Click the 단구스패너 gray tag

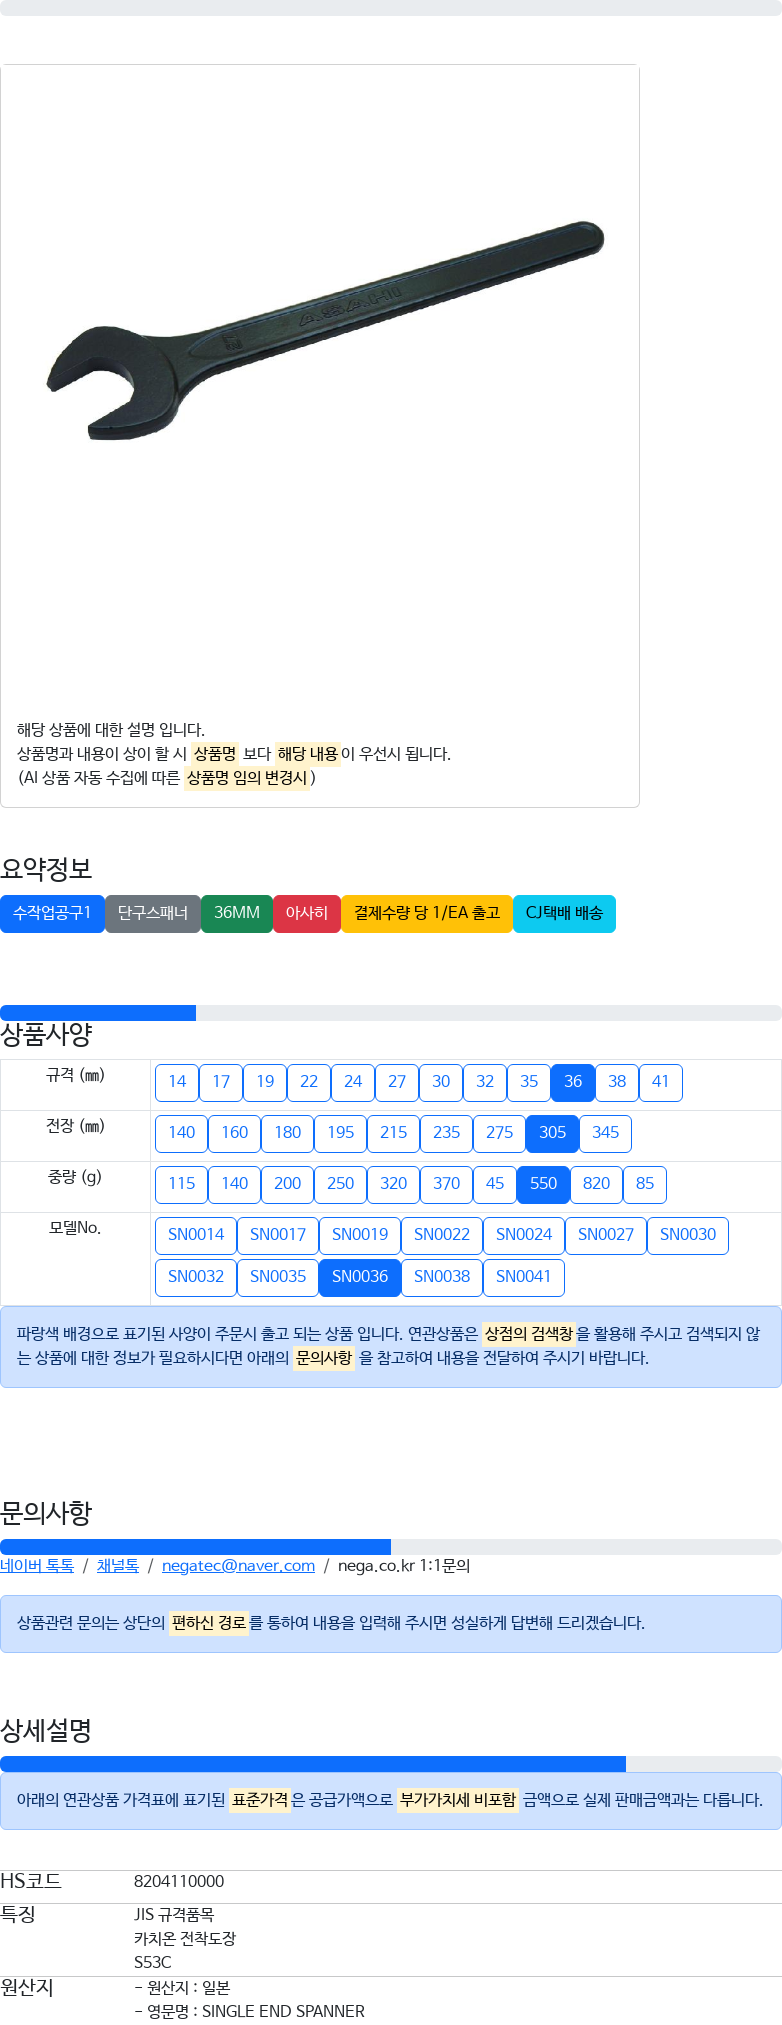tap(153, 913)
